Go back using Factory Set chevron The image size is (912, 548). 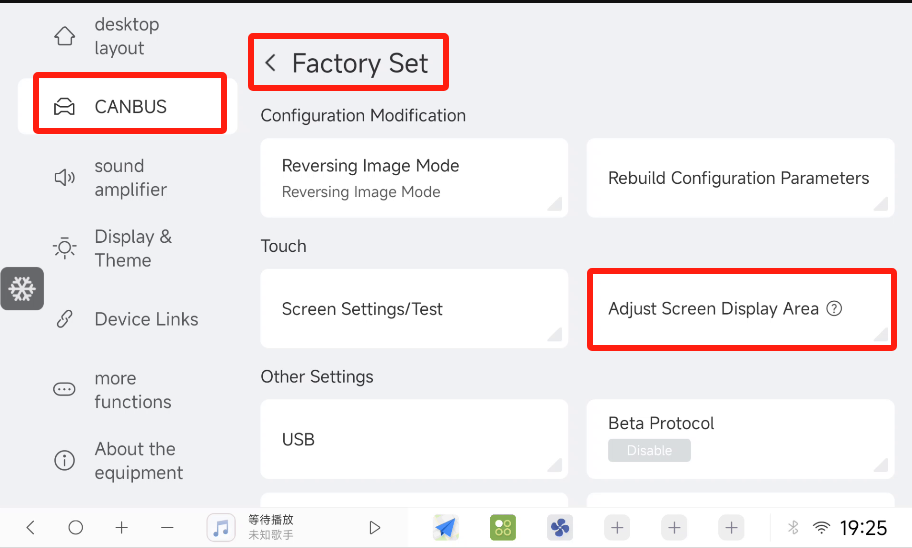click(x=270, y=63)
